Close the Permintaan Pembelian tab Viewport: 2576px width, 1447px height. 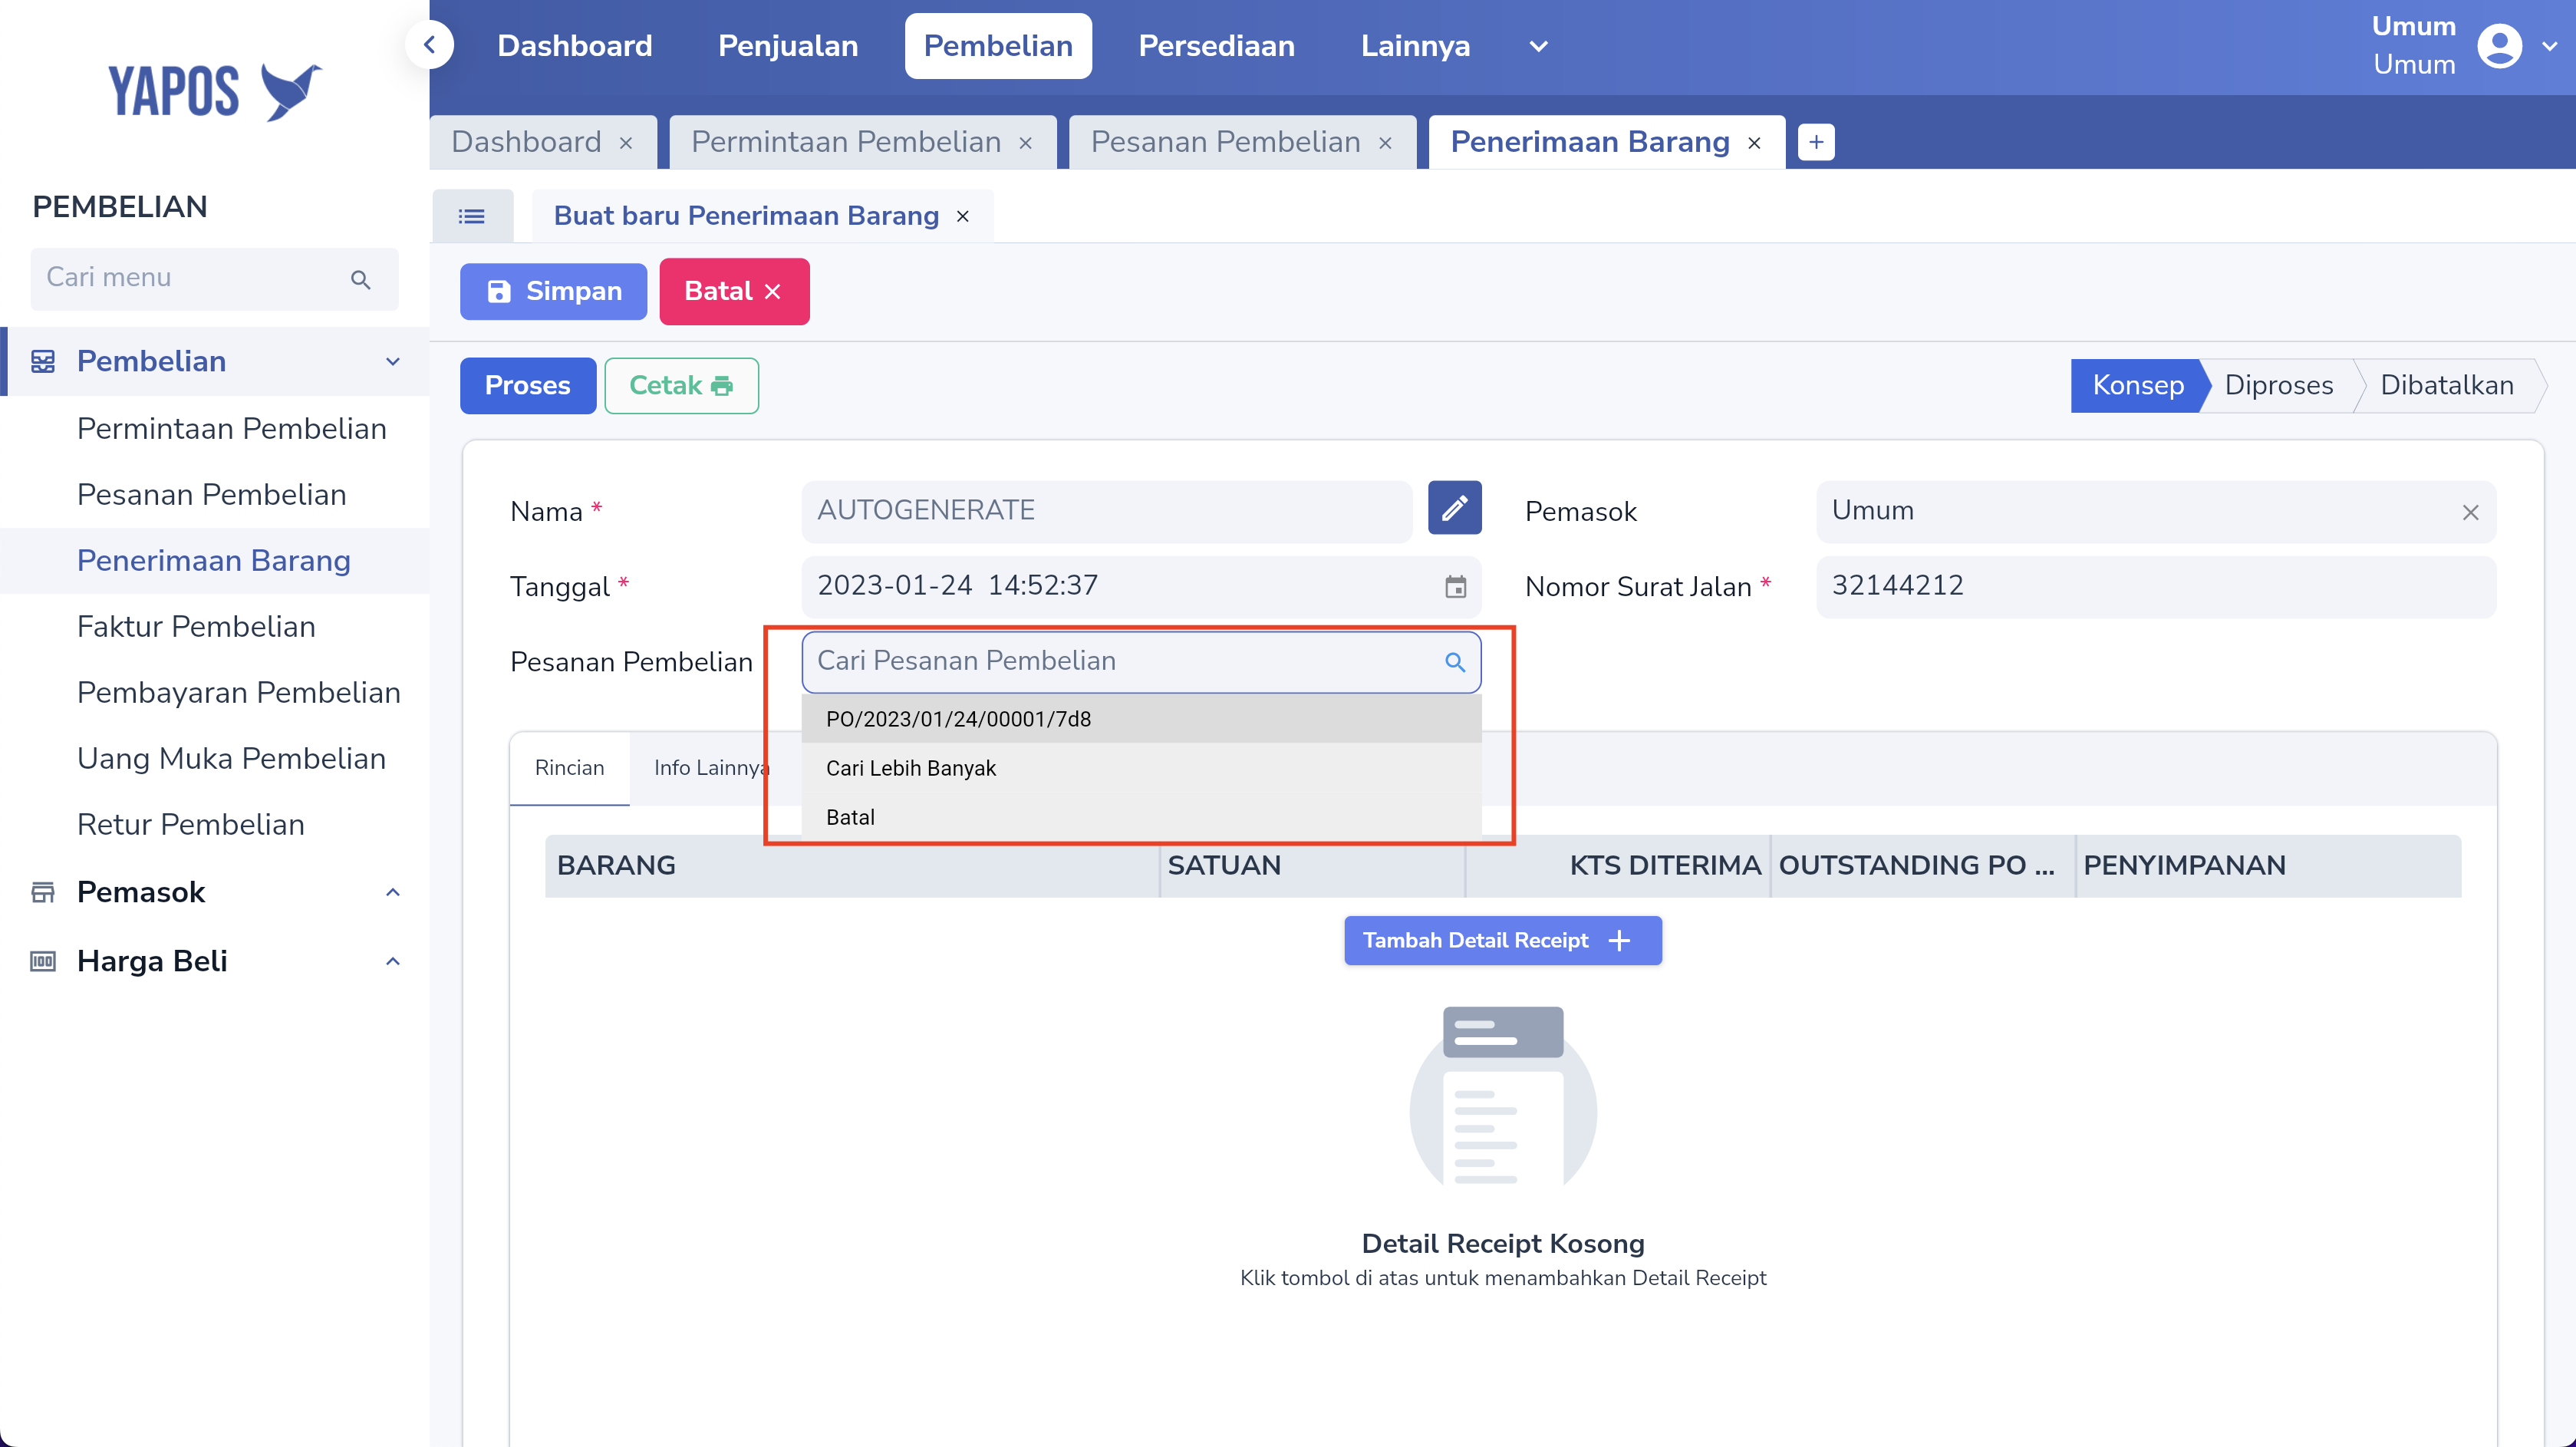1026,143
